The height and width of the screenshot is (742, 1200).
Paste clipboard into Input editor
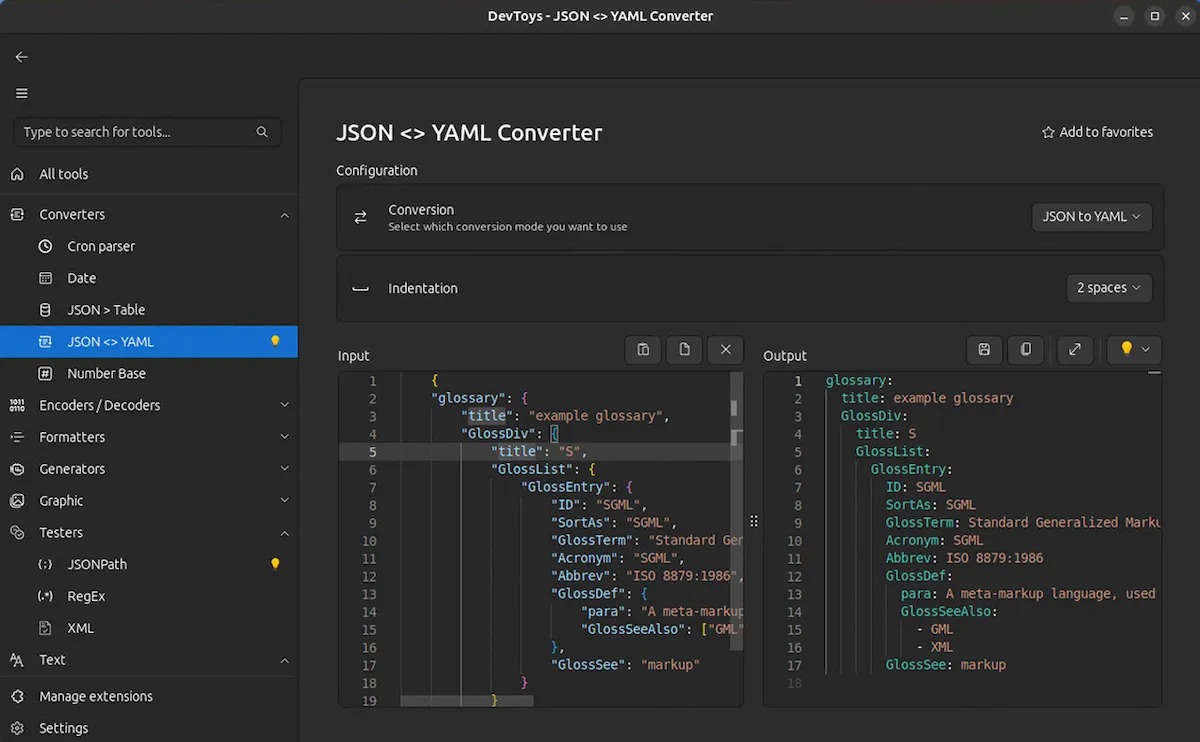click(643, 349)
